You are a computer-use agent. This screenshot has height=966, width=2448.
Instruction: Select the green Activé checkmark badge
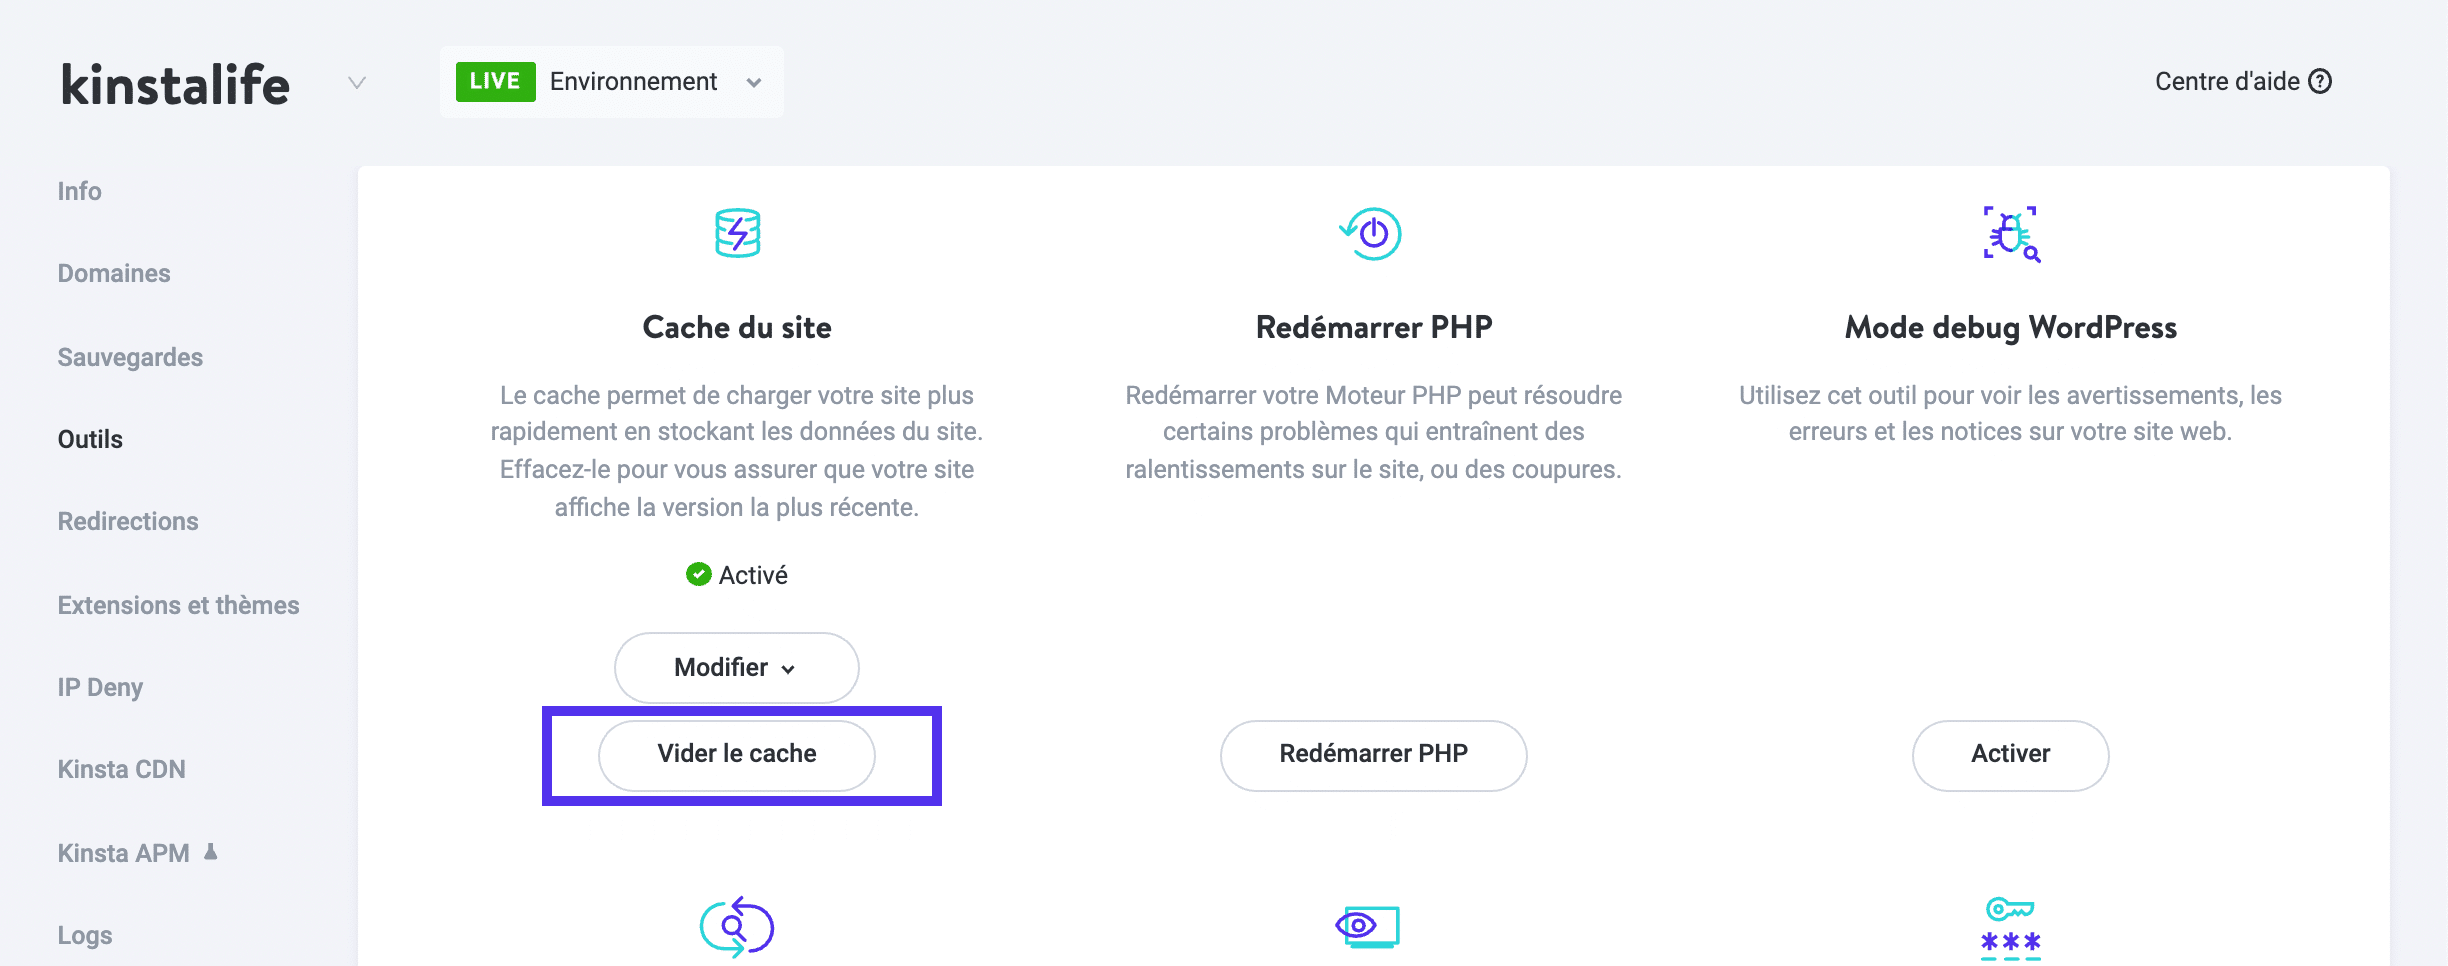tap(699, 574)
